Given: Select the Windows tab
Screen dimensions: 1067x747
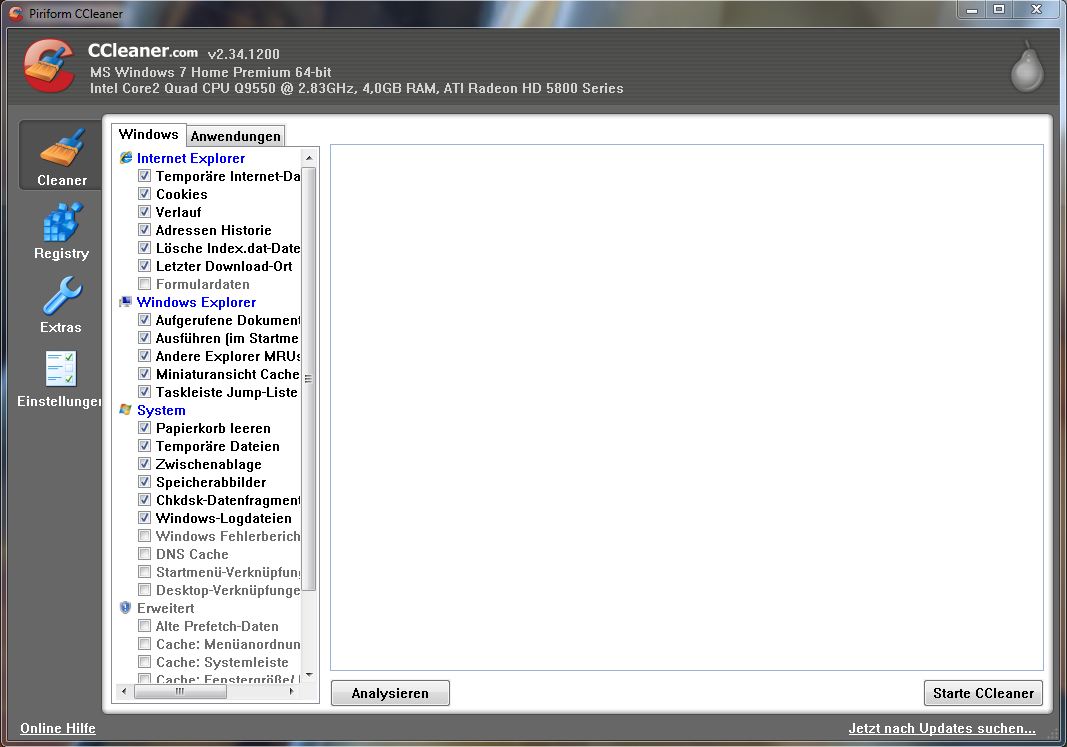Looking at the screenshot, I should tap(148, 134).
